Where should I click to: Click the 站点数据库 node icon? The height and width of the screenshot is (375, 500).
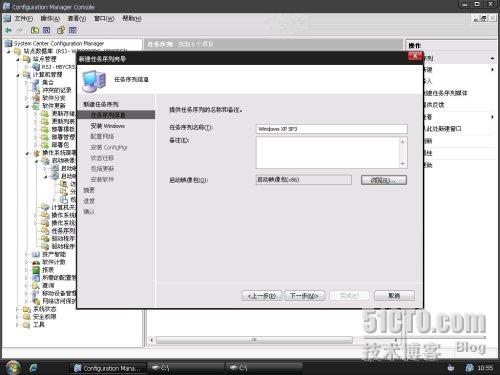[17, 51]
